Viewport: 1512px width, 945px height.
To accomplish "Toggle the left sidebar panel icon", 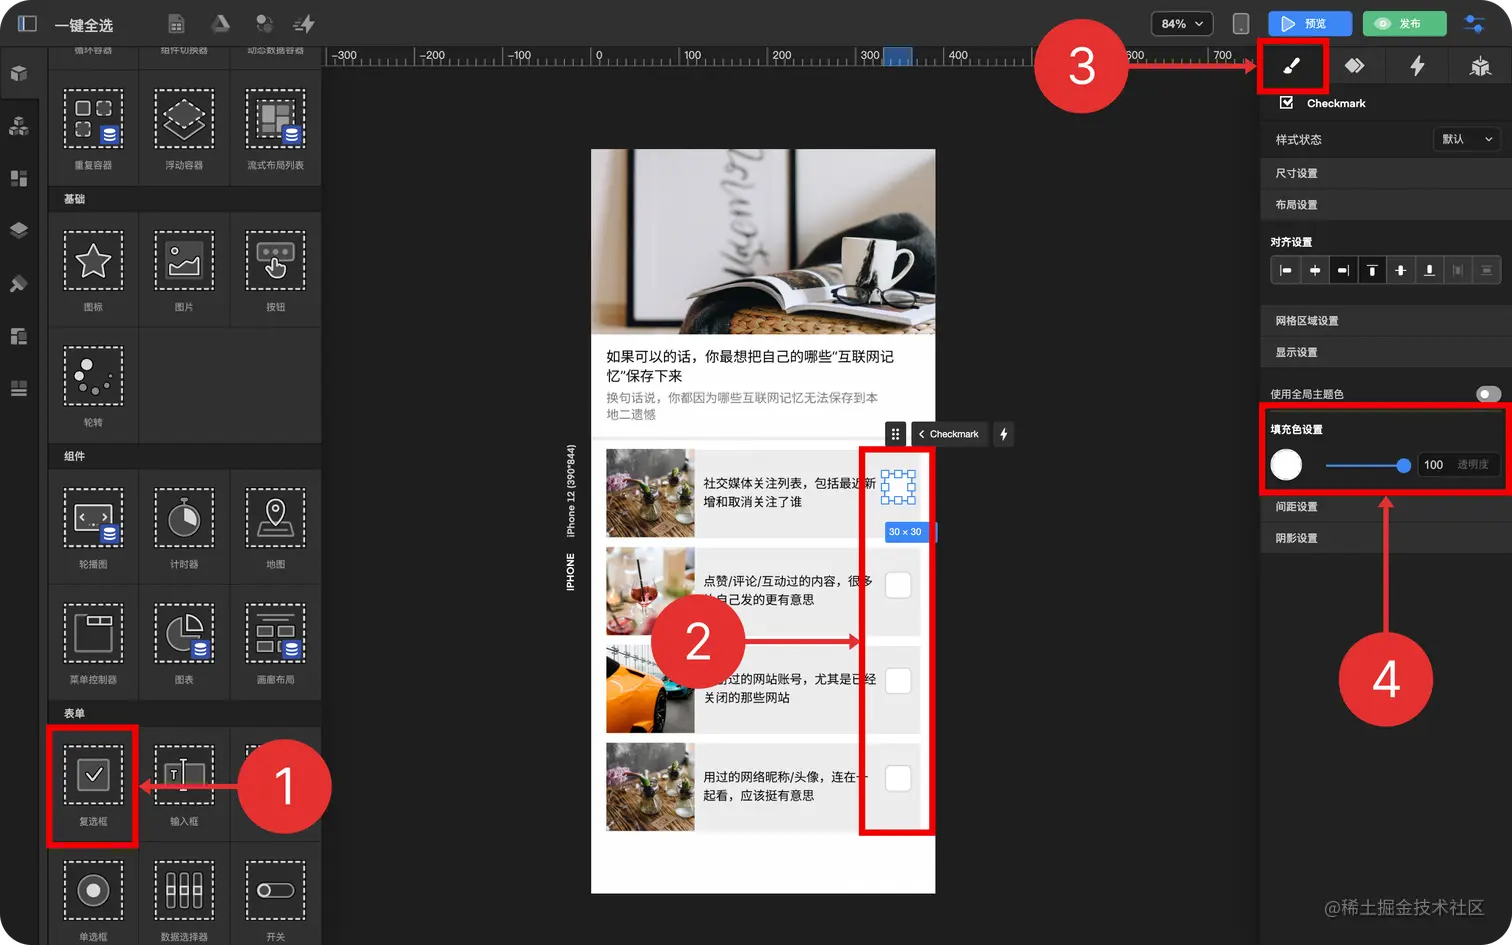I will pos(27,23).
